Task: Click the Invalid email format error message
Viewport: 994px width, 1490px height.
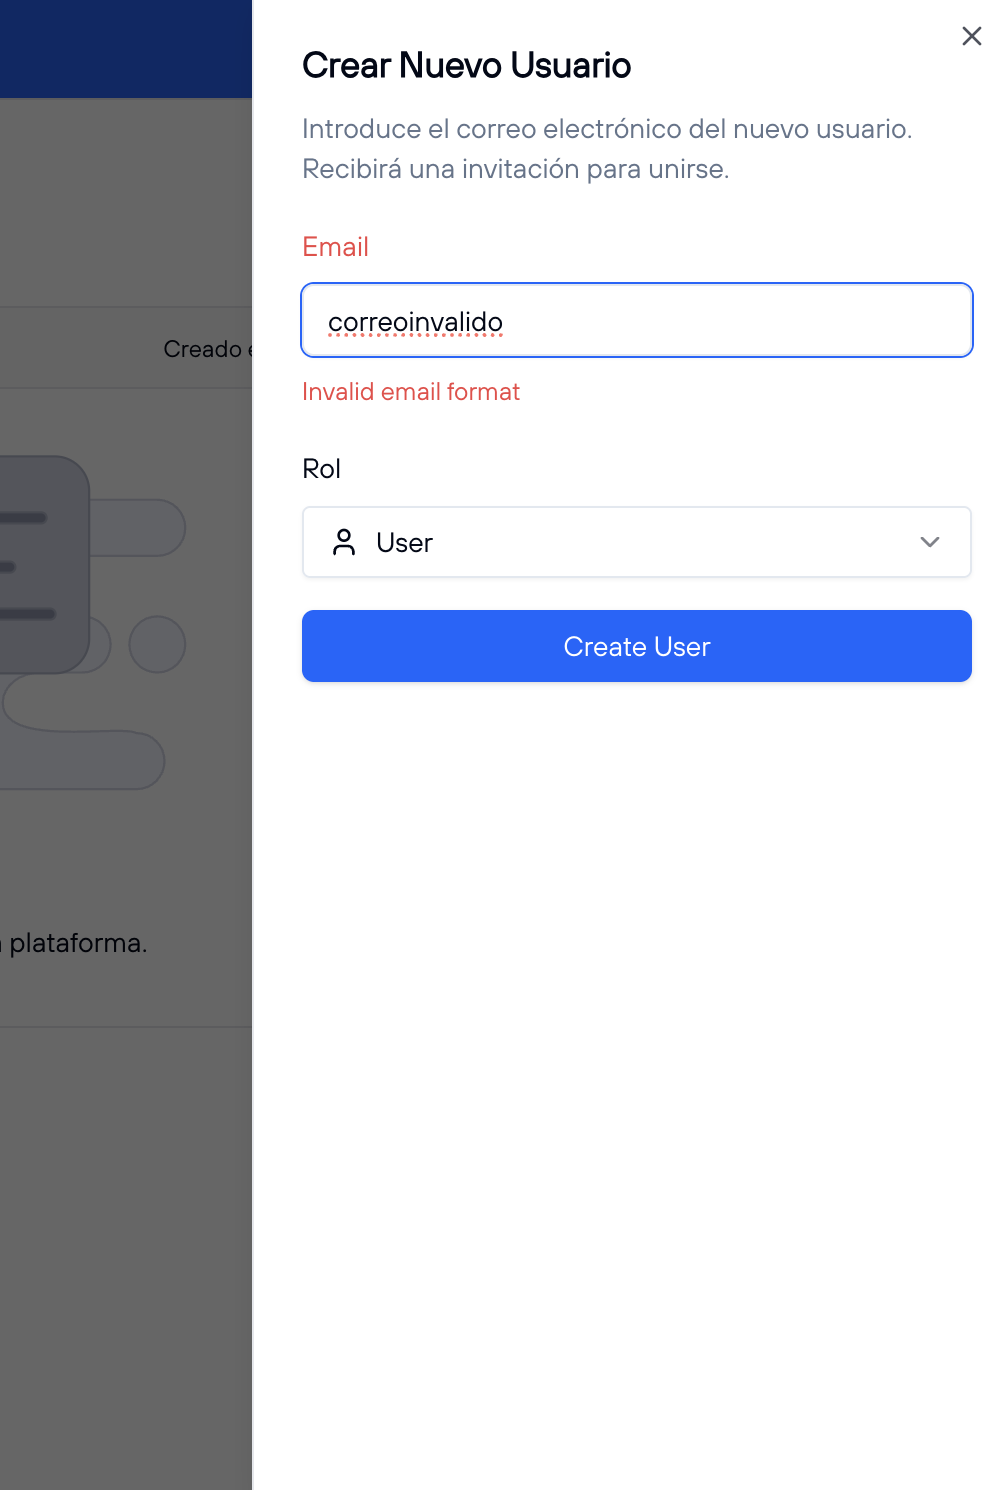Action: pyautogui.click(x=411, y=392)
